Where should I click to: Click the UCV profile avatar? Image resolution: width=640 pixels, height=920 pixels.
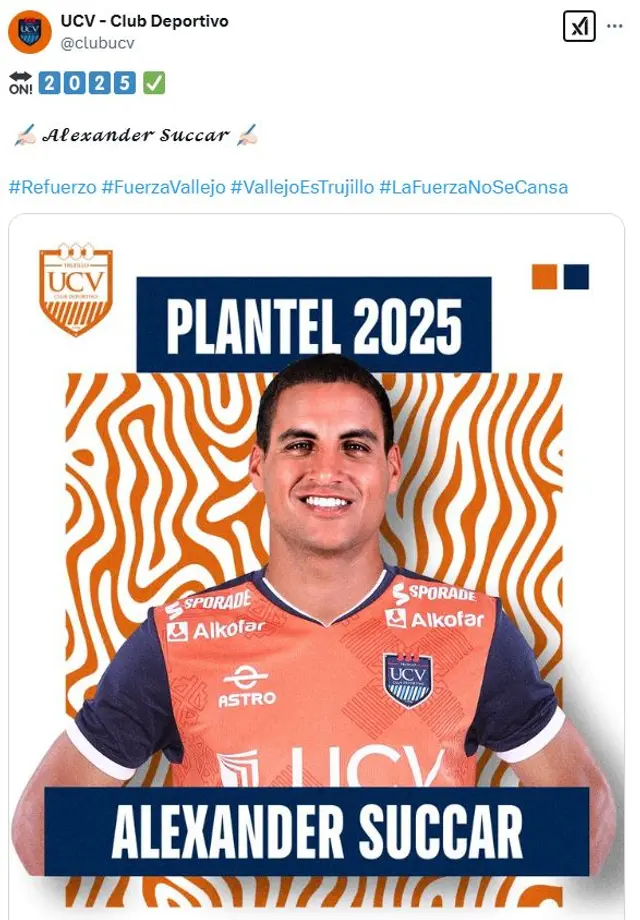tap(29, 32)
